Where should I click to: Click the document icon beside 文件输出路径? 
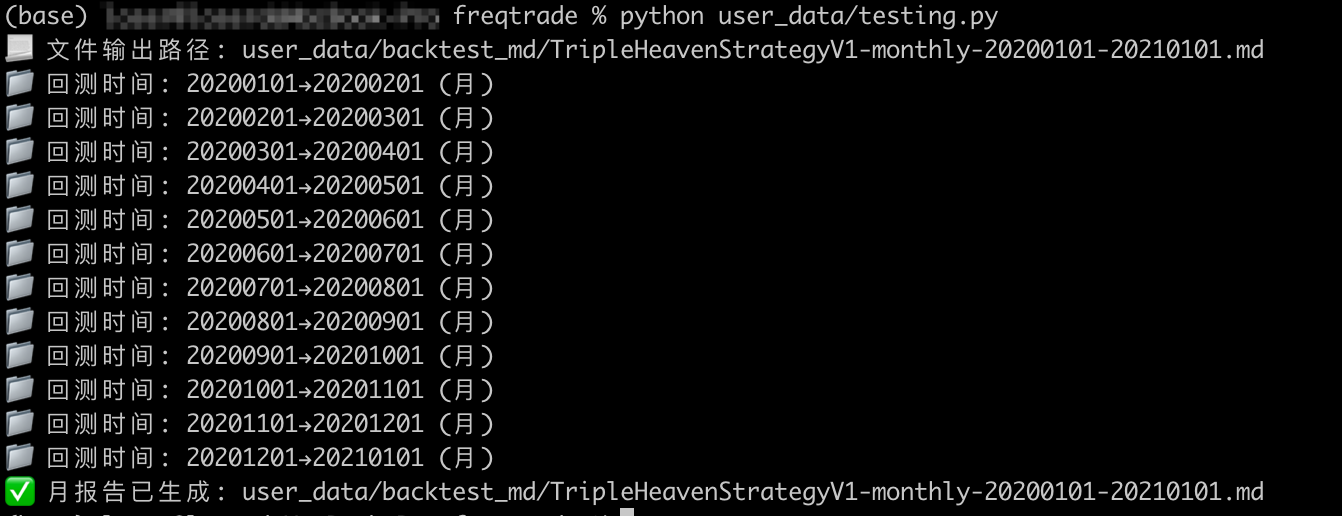tap(19, 49)
